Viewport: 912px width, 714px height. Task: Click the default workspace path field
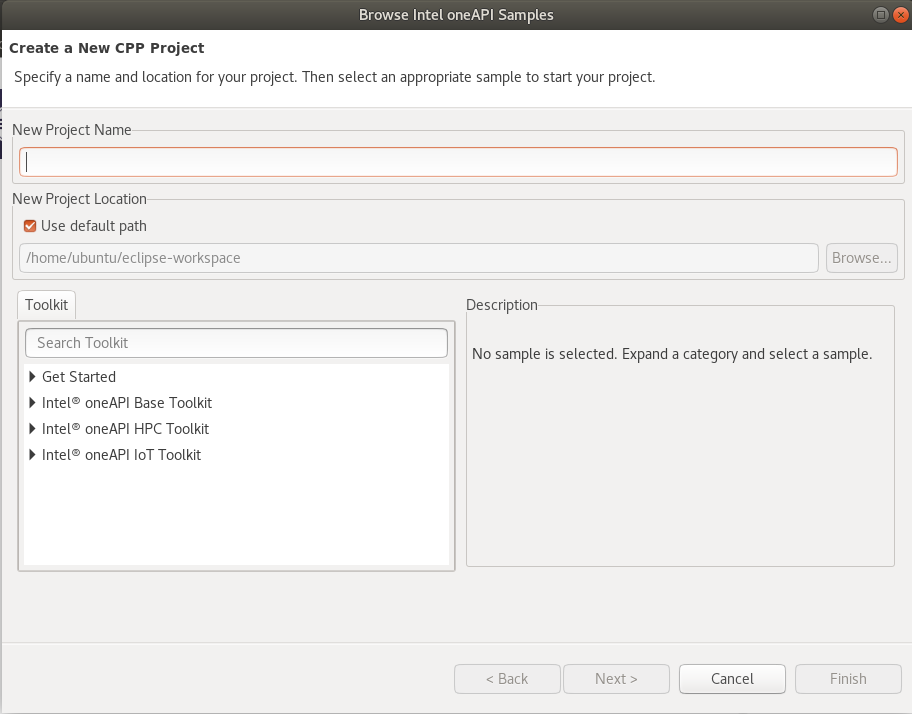pyautogui.click(x=418, y=258)
